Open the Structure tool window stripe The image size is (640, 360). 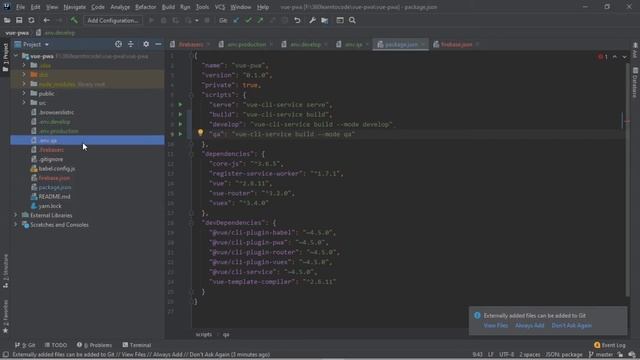pos(5,271)
